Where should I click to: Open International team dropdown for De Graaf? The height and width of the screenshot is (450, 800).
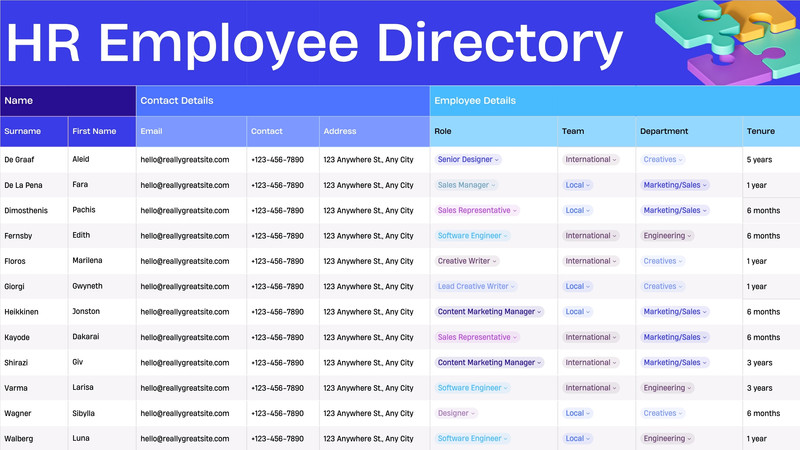pos(590,160)
